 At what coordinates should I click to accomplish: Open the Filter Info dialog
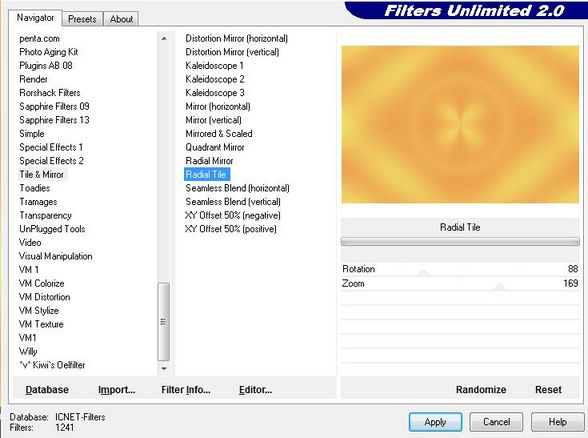[186, 390]
